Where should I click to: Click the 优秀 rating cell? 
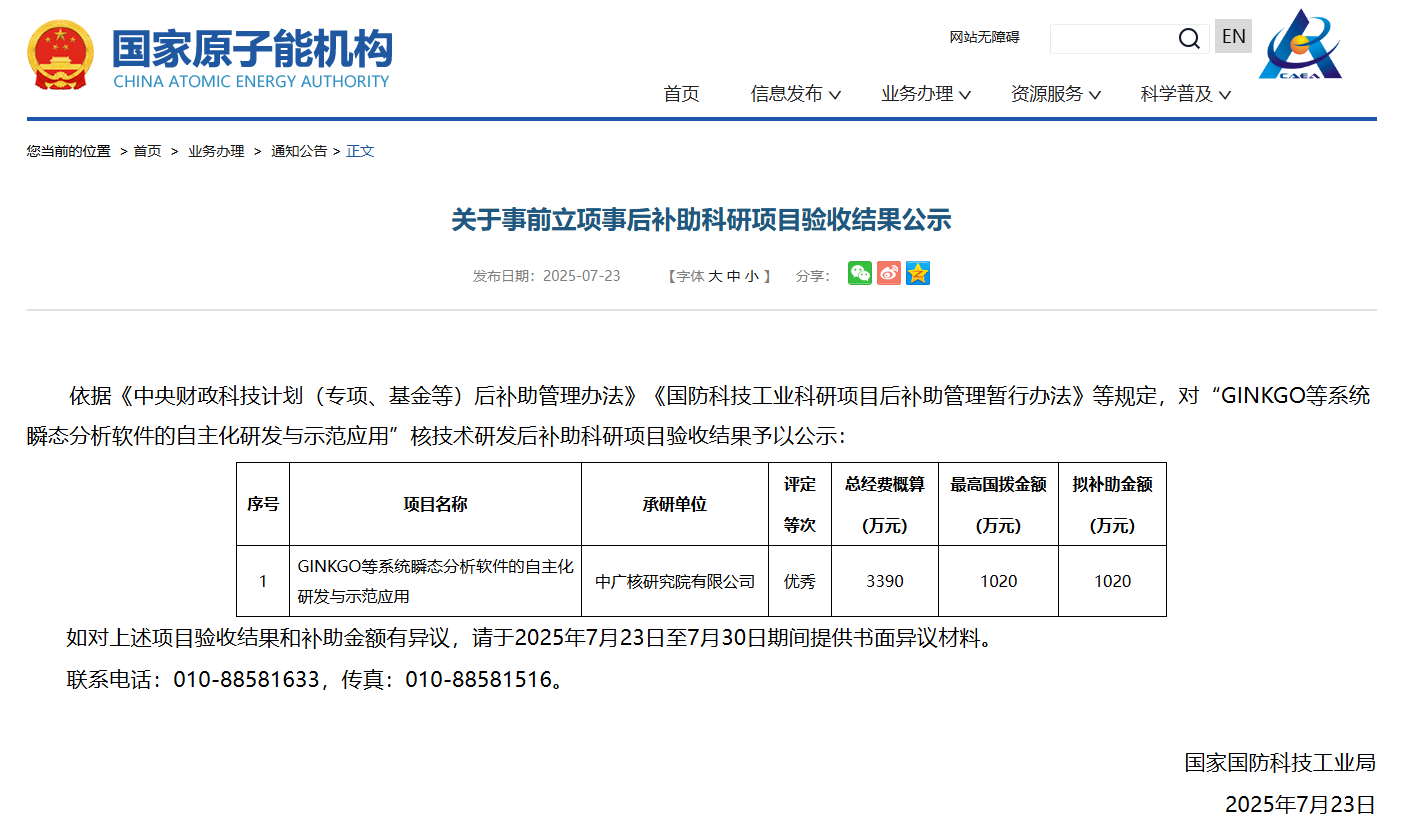(x=799, y=581)
